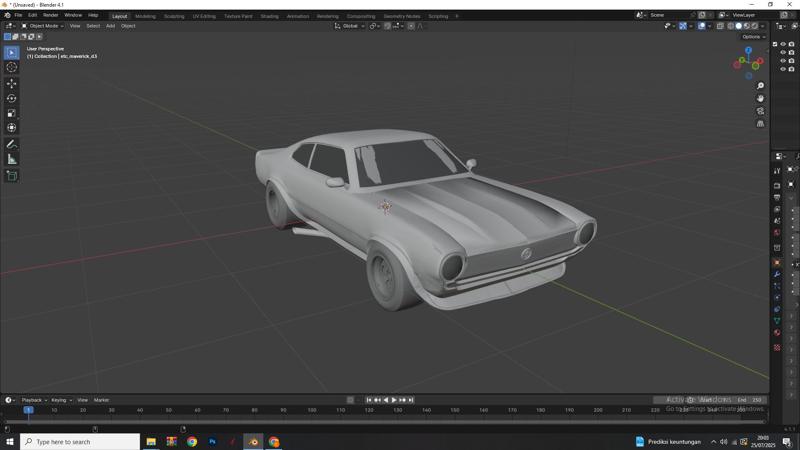Click the Zoom magnifier icon in viewport

(761, 86)
